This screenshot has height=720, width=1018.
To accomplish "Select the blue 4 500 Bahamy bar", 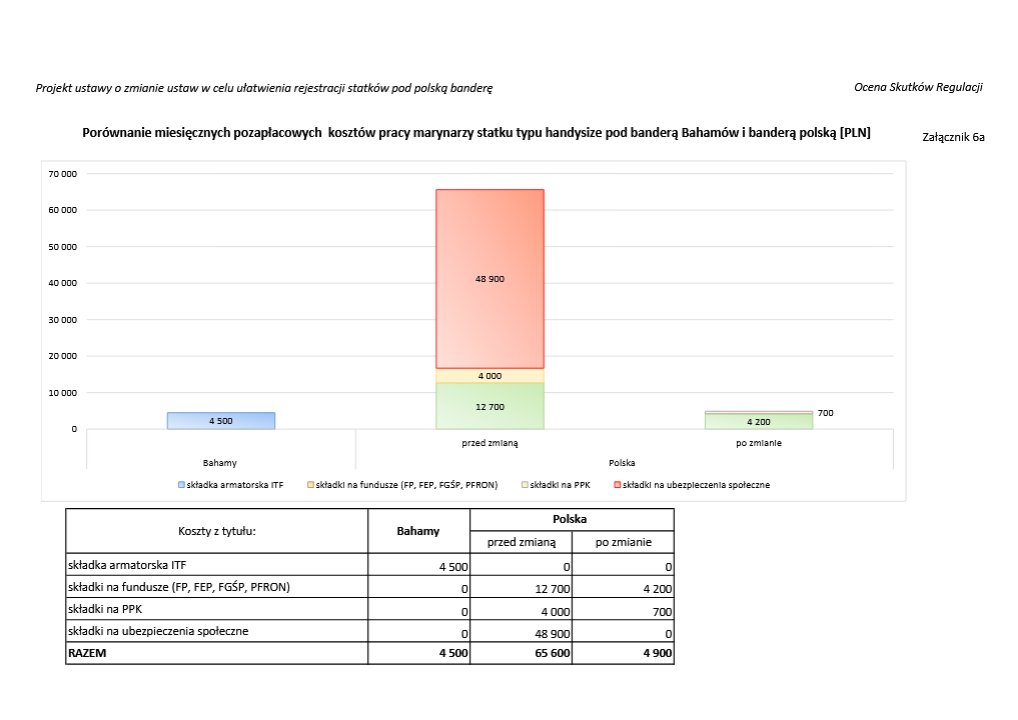I will coord(221,421).
